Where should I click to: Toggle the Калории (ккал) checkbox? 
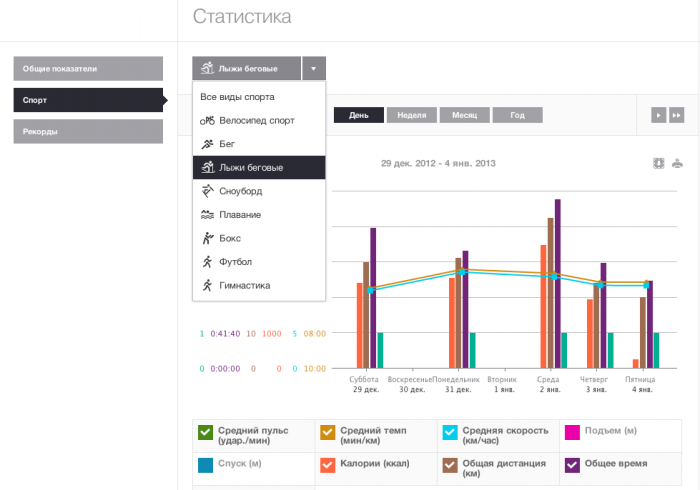(x=327, y=465)
